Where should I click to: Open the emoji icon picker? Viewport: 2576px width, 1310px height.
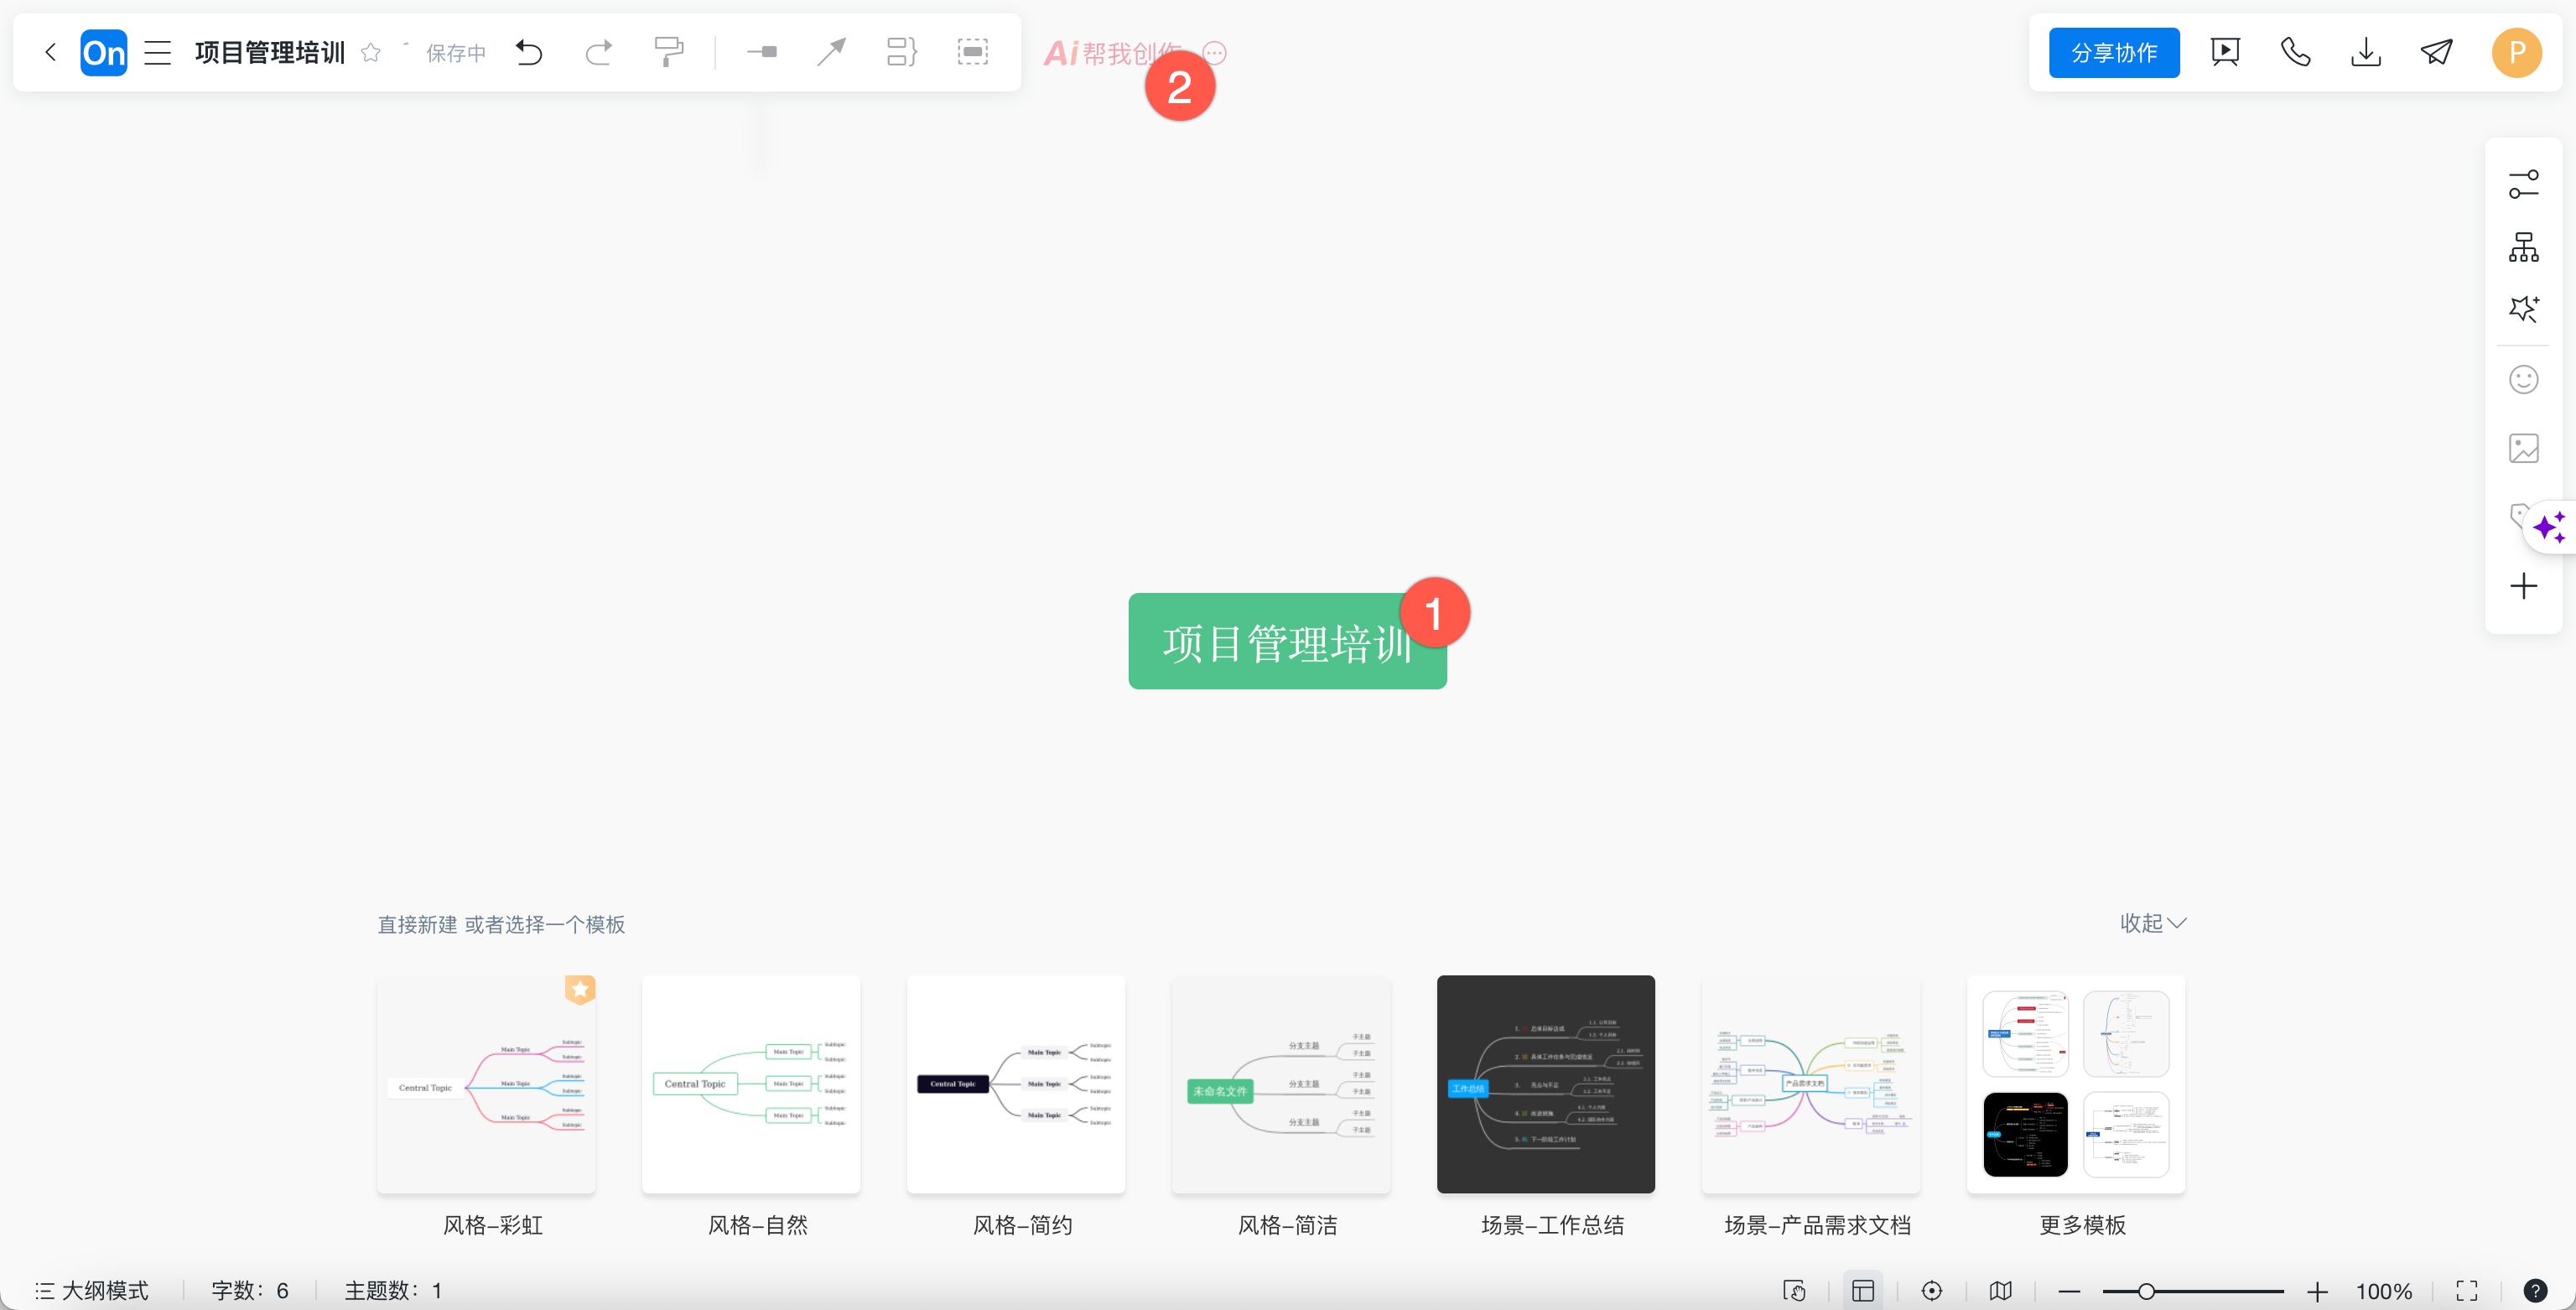(x=2523, y=379)
